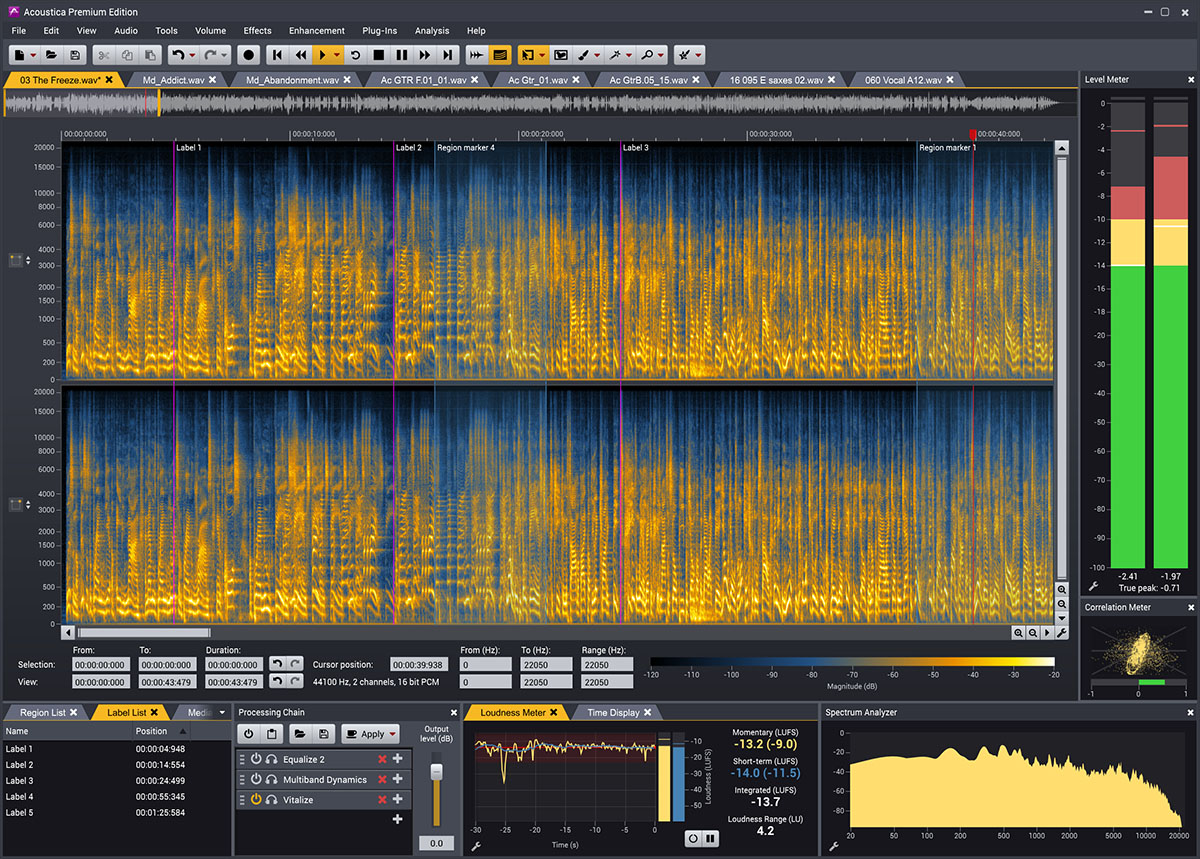Add an effect after Multiband Dynamics with its plus
Viewport: 1200px width, 859px height.
[397, 779]
